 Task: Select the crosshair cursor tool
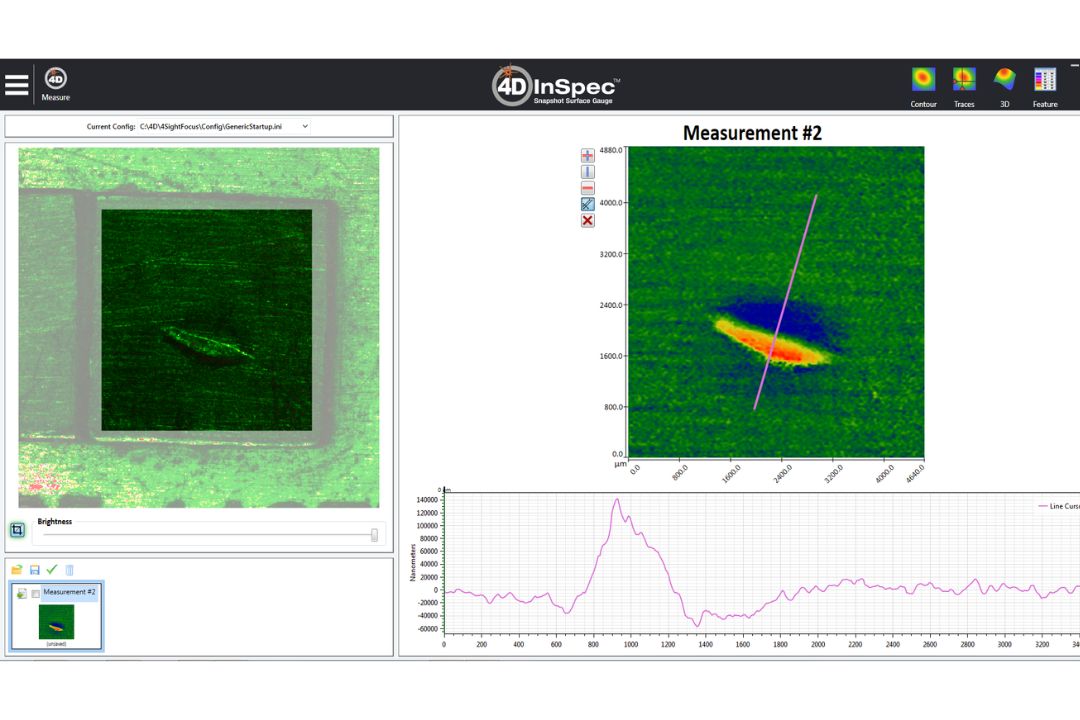(x=588, y=156)
